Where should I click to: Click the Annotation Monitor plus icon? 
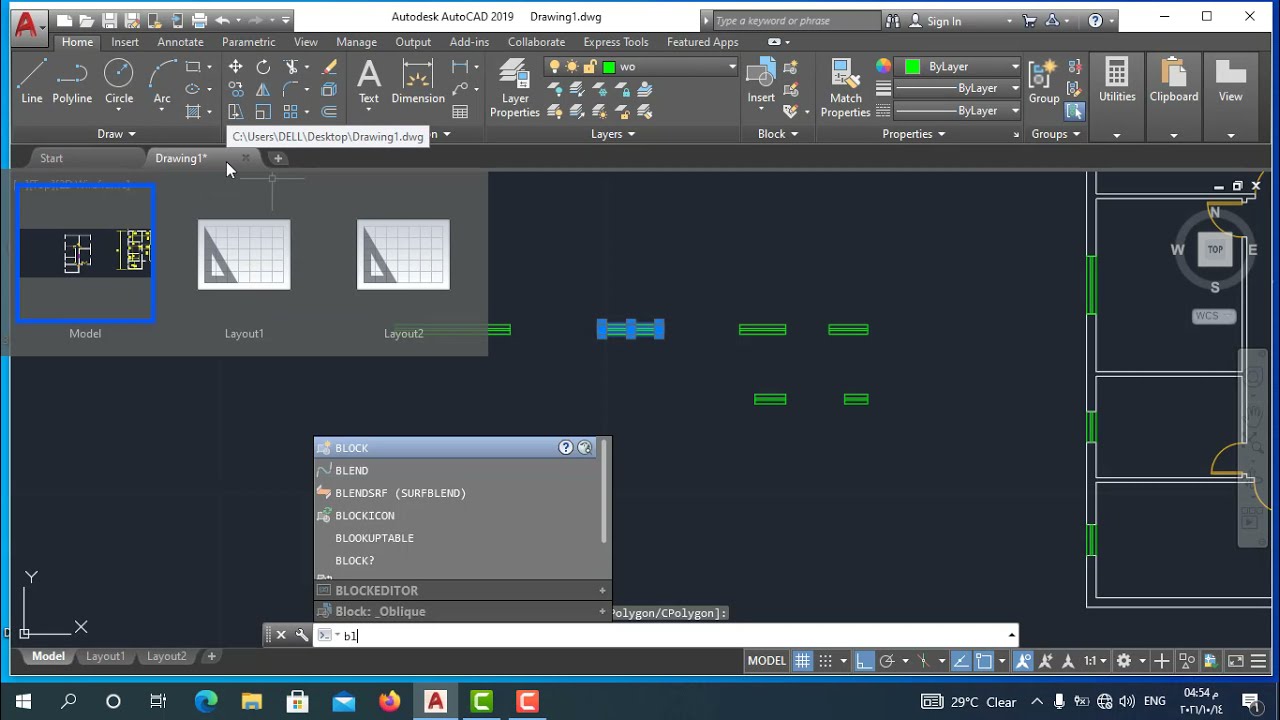(1161, 661)
